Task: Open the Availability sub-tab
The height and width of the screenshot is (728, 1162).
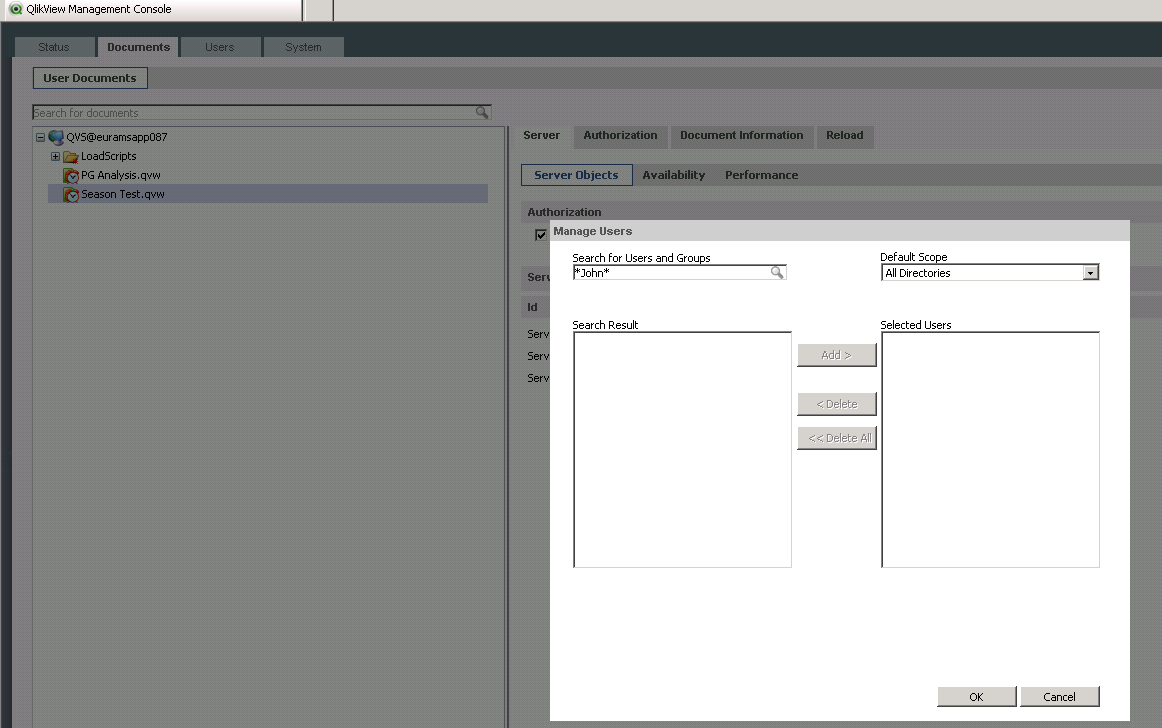Action: [x=674, y=175]
